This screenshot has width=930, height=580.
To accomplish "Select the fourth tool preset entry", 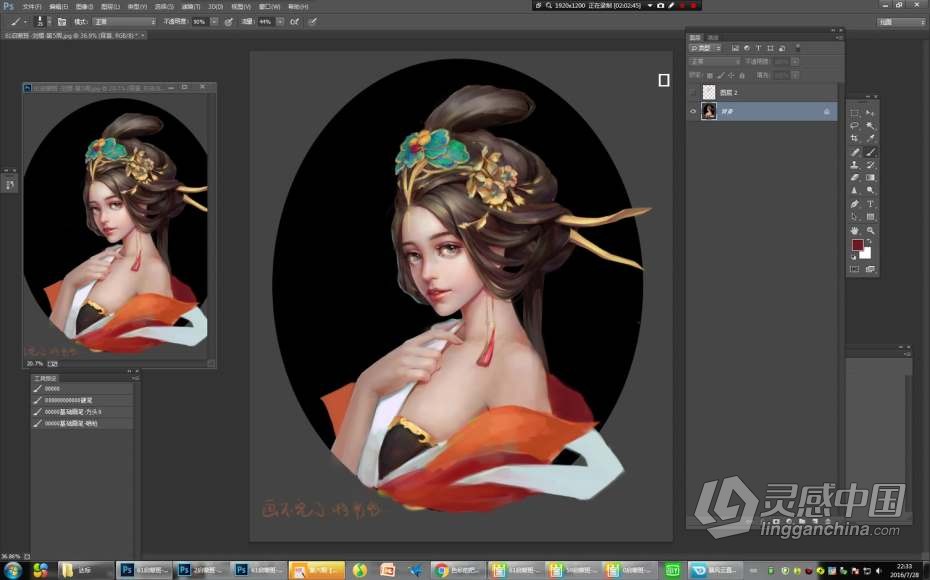I will pyautogui.click(x=82, y=423).
